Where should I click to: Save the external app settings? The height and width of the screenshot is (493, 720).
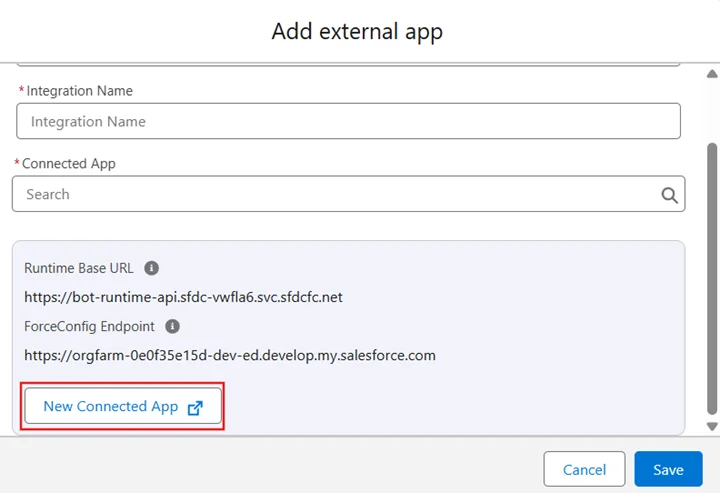tap(668, 469)
